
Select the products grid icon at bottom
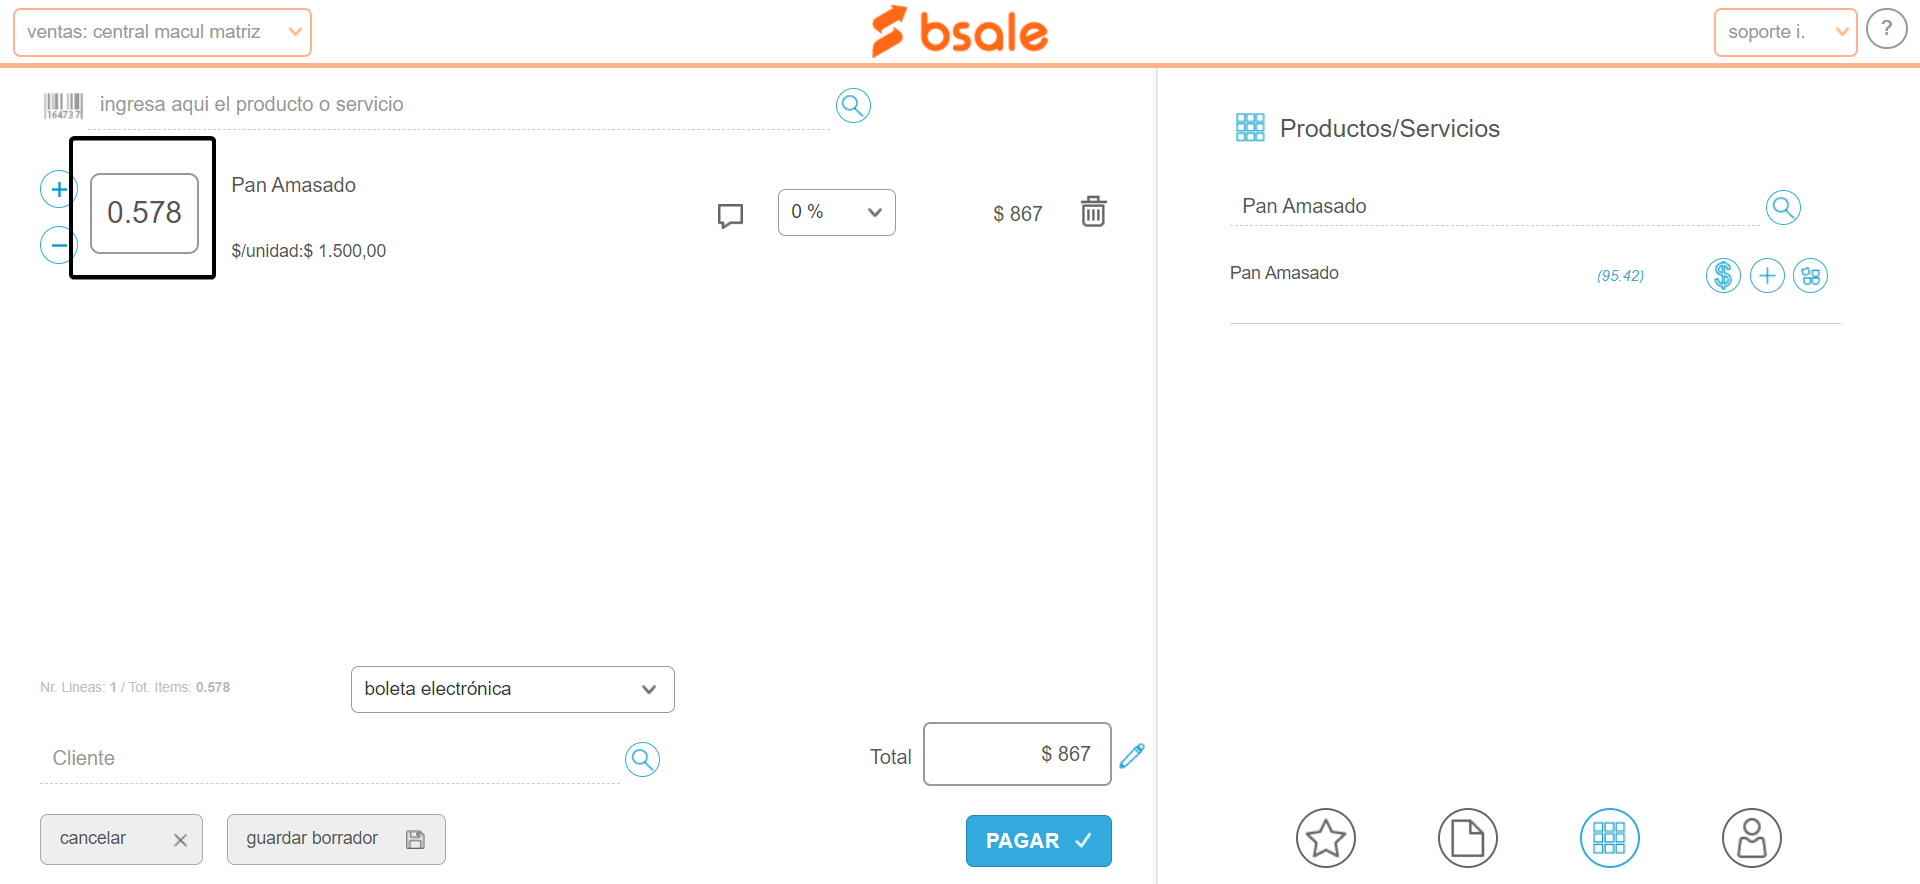point(1610,838)
